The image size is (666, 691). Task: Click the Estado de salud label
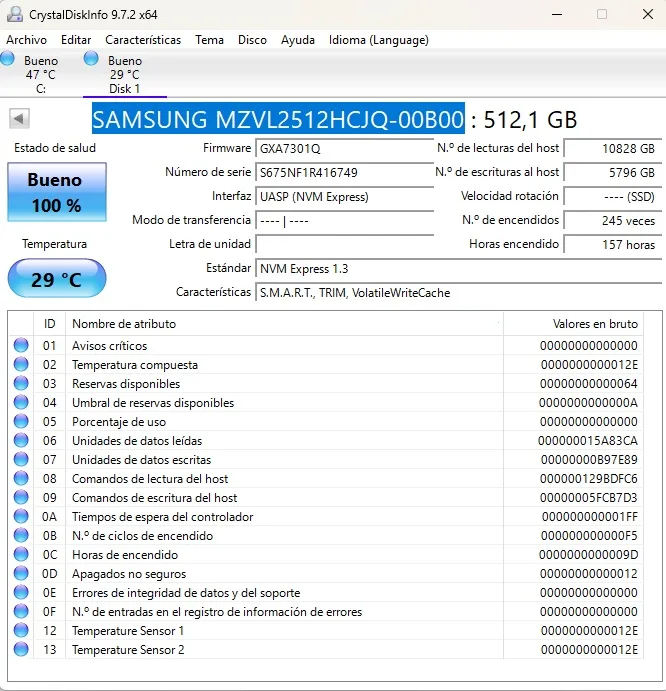tap(55, 148)
